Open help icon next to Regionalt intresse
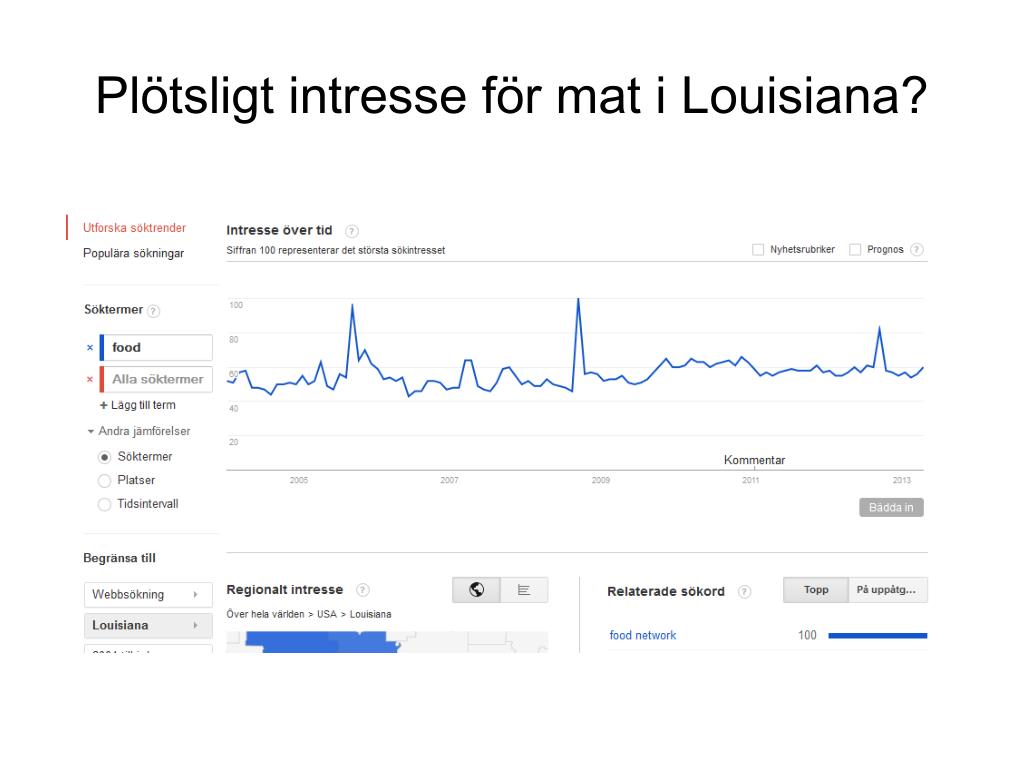This screenshot has width=1024, height=768. (362, 590)
